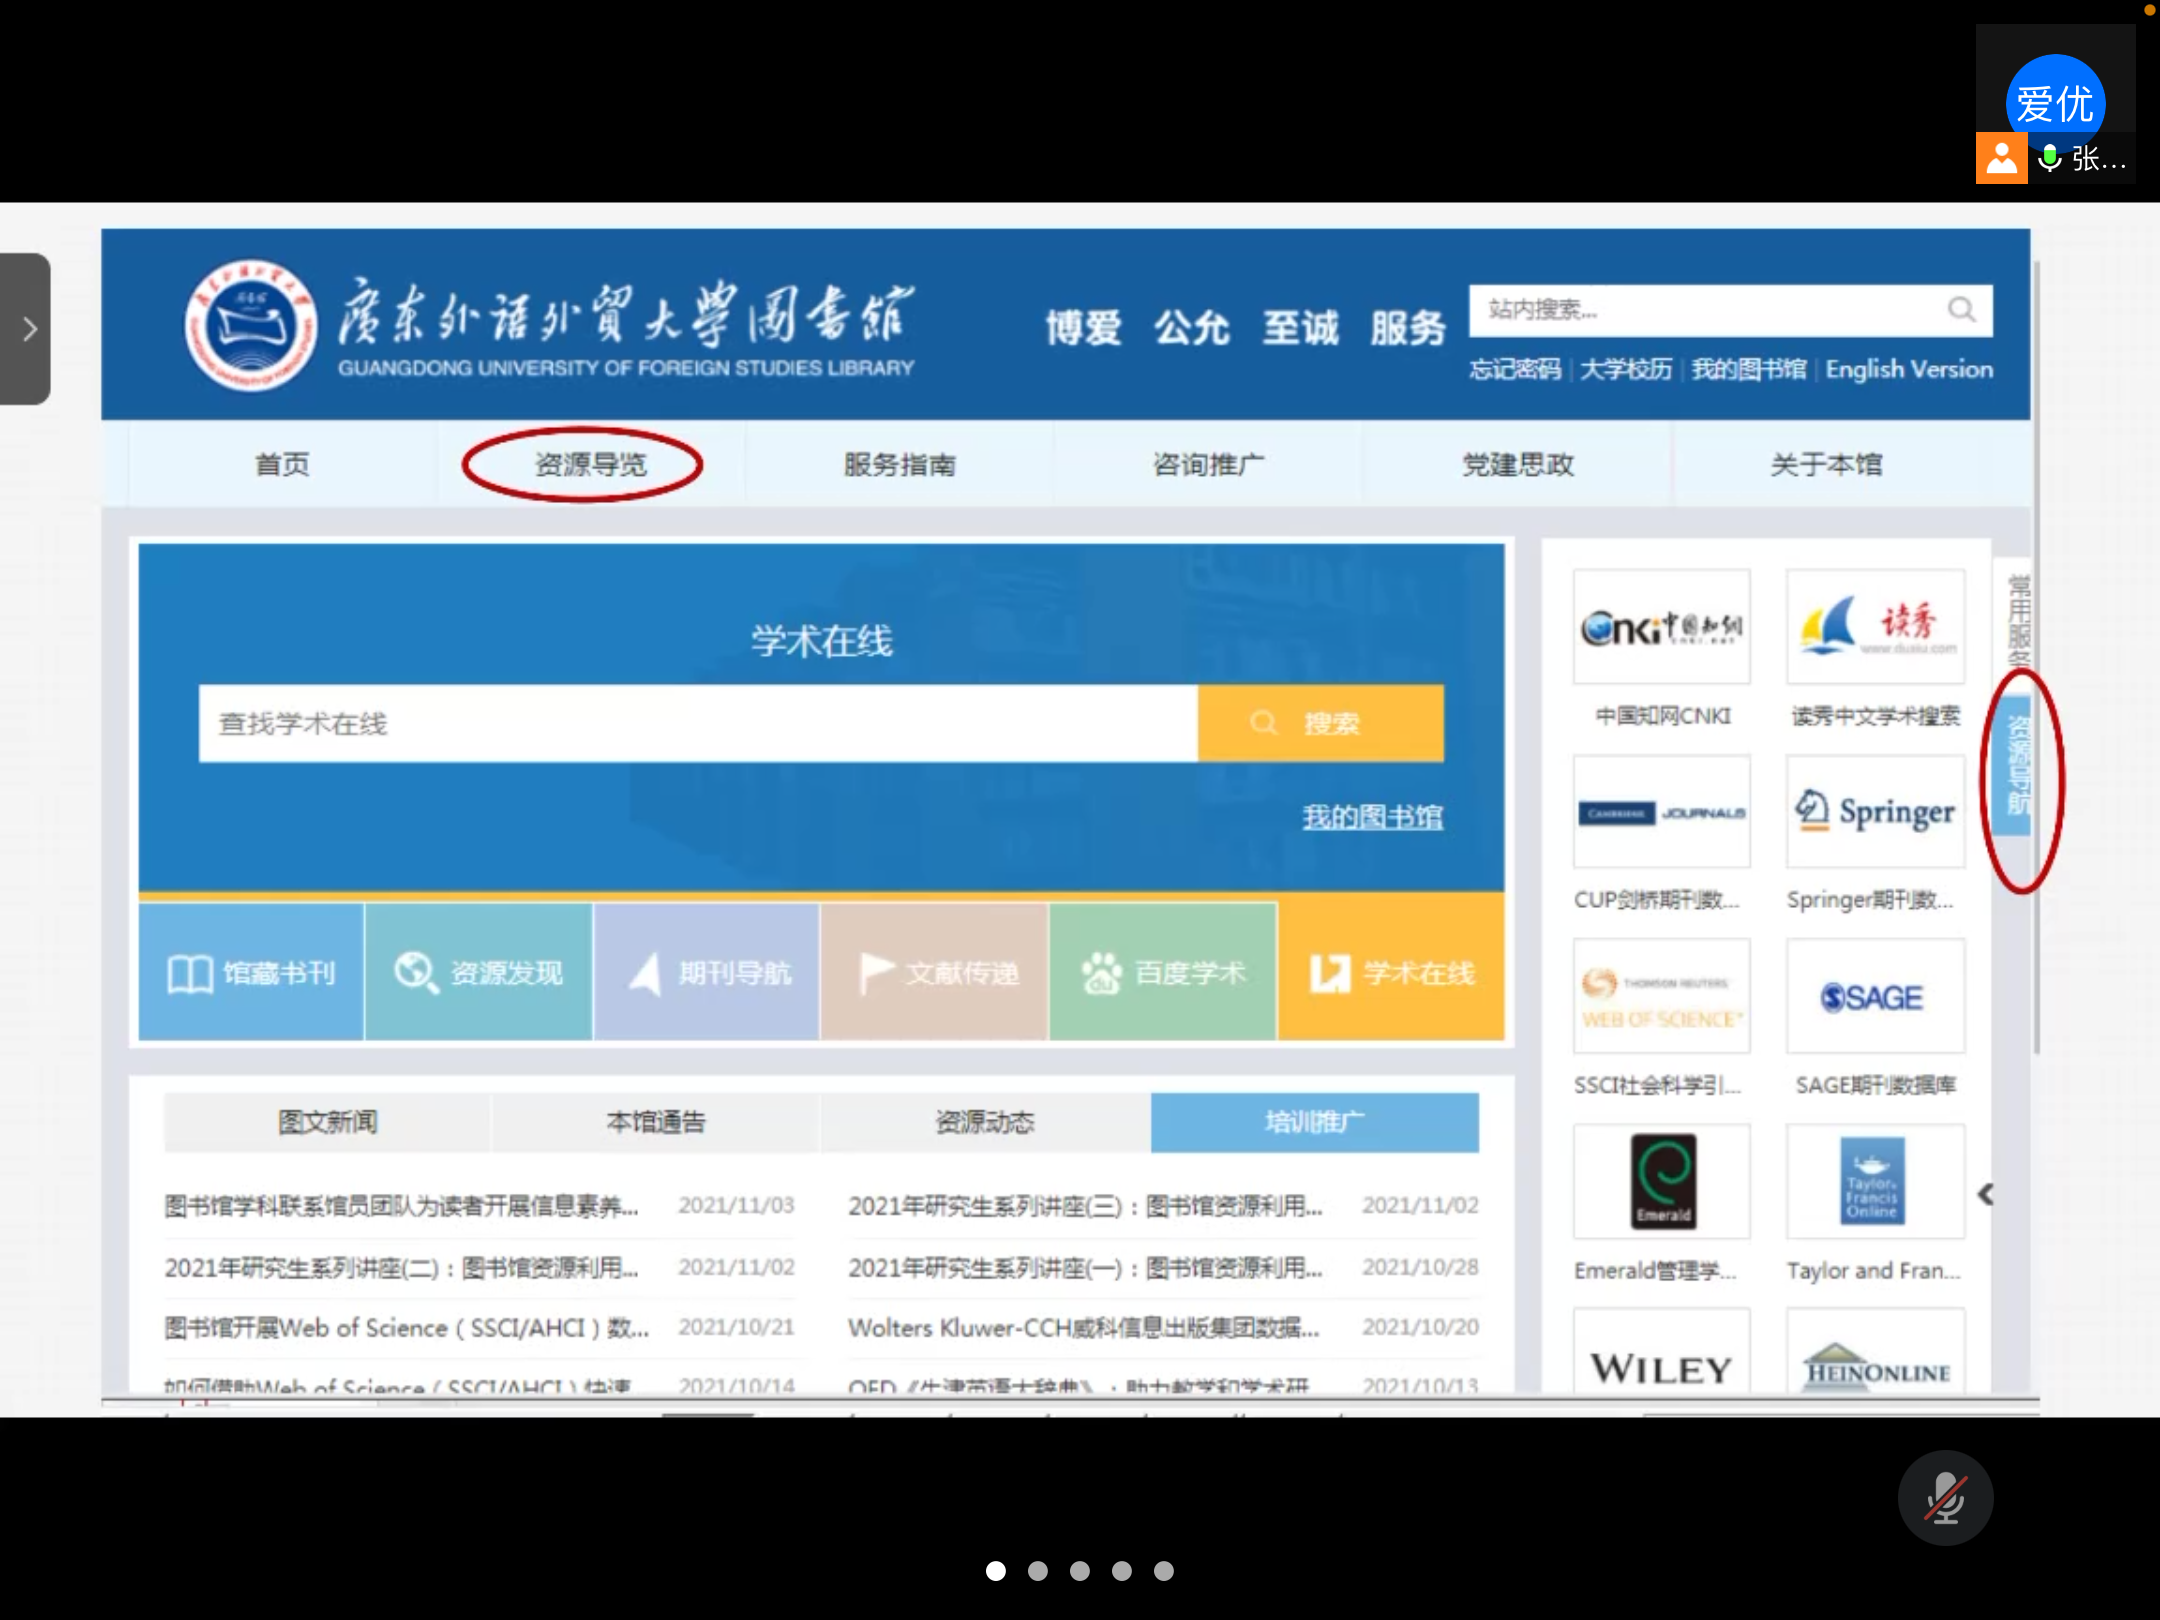Select the second page indicator dot

1038,1571
